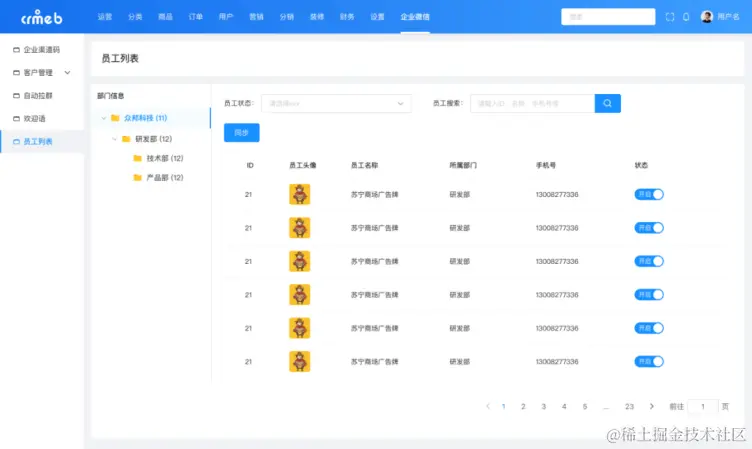Open sixth row employee avatar
The height and width of the screenshot is (449, 752).
click(300, 362)
